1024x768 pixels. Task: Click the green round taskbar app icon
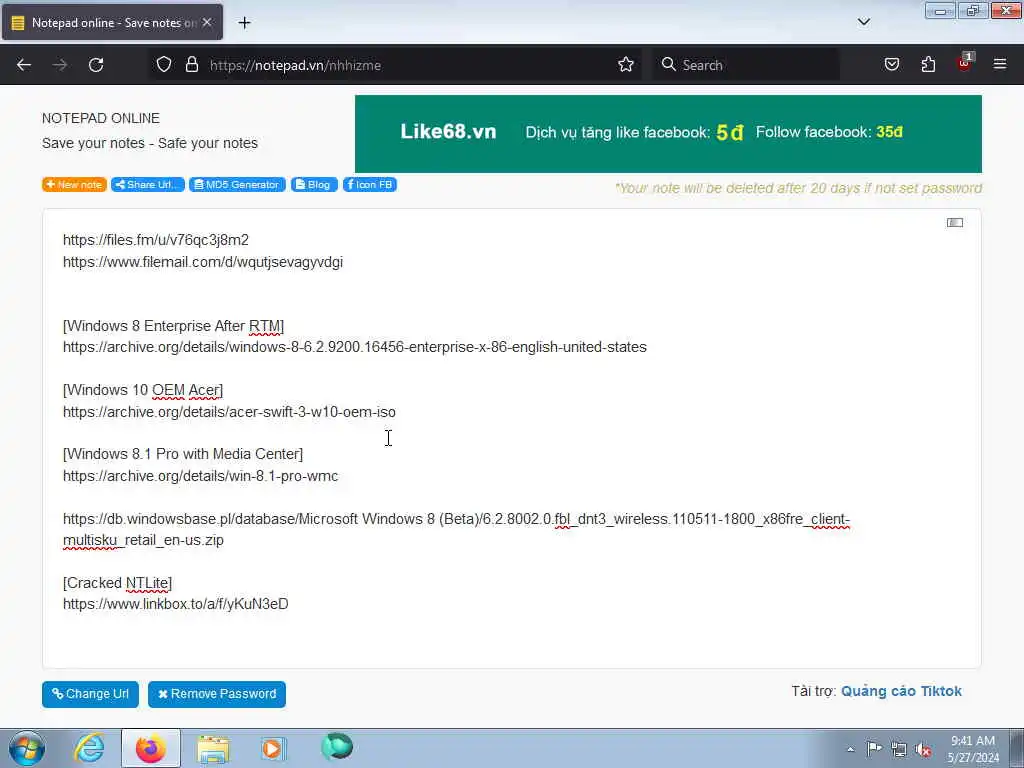tap(337, 747)
